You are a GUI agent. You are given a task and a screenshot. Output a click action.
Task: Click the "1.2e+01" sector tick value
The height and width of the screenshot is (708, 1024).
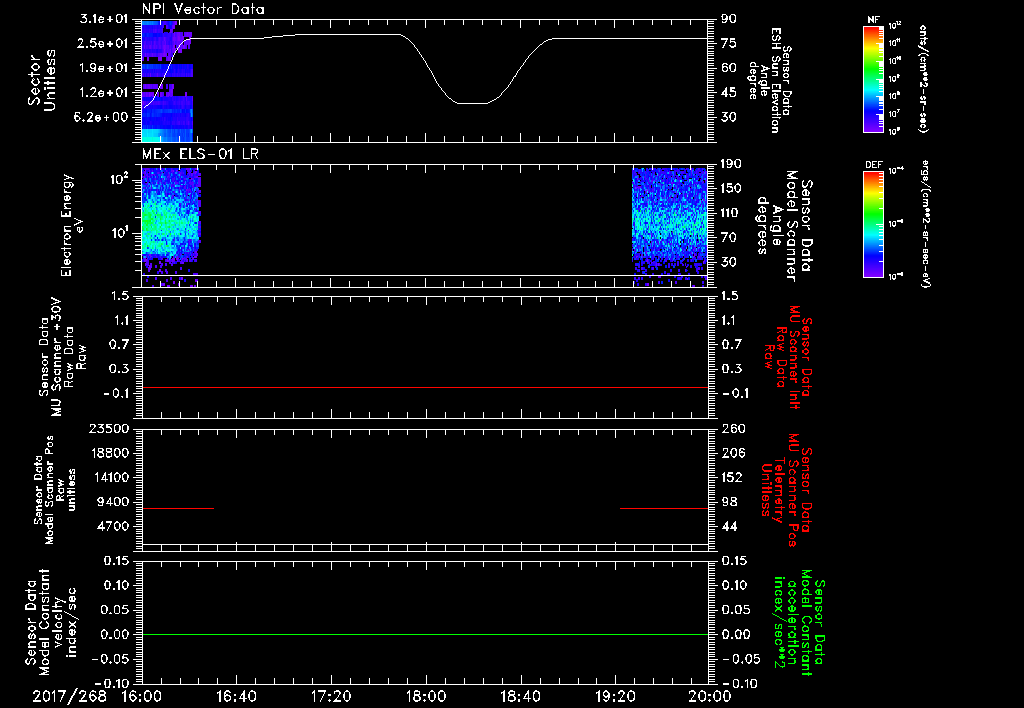(x=104, y=93)
